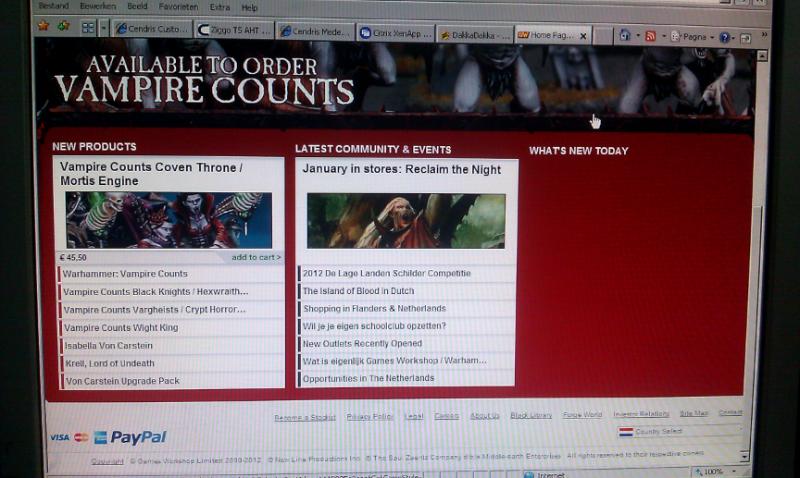
Task: Click the Reclaim the Night vampire image
Action: coord(406,221)
